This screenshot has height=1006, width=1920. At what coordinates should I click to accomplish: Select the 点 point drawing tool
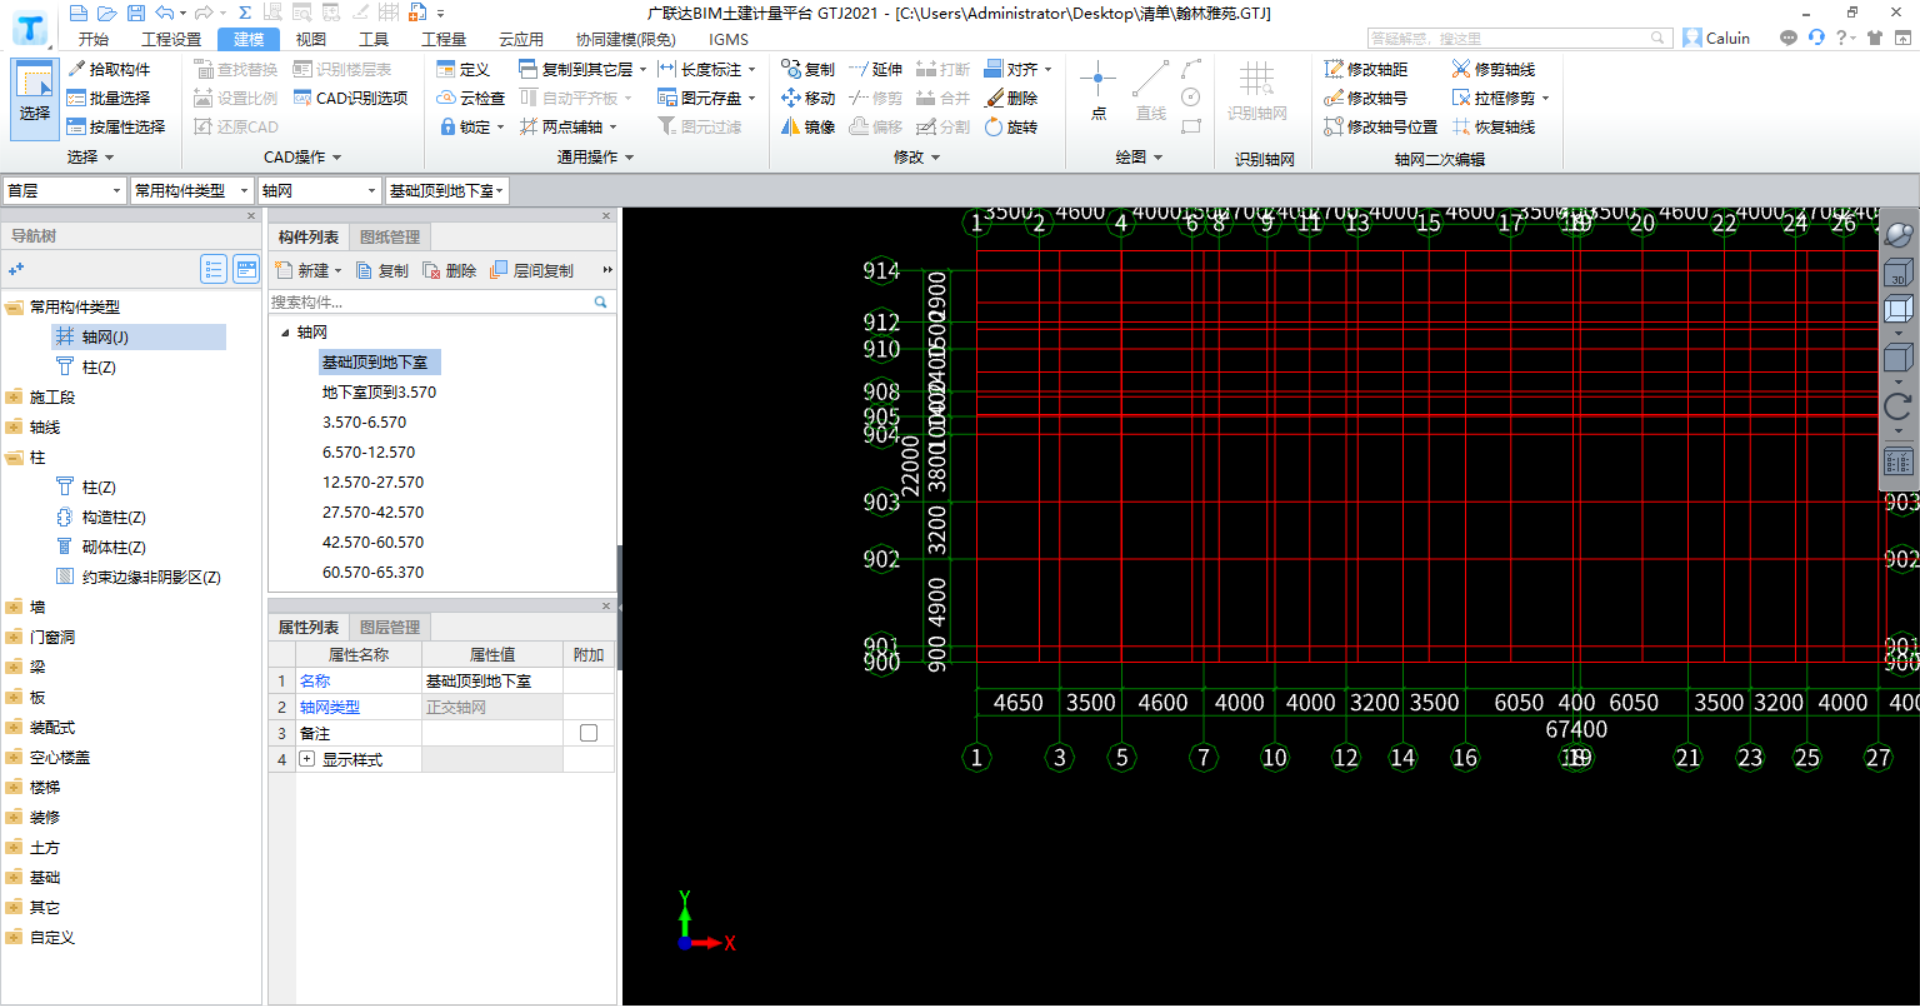pos(1098,91)
